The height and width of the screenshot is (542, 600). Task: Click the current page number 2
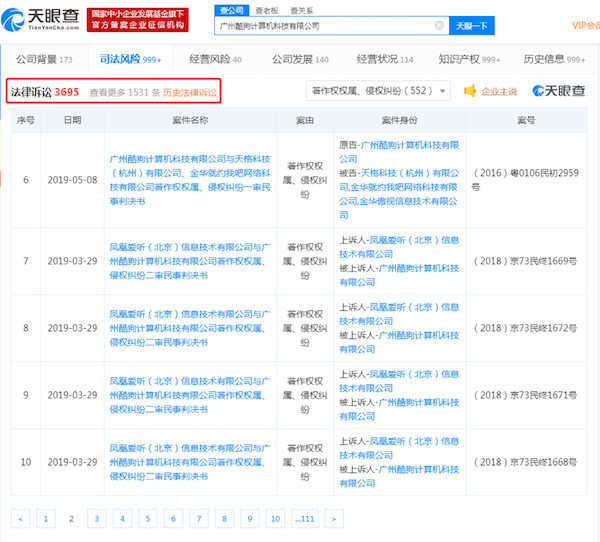(x=71, y=519)
